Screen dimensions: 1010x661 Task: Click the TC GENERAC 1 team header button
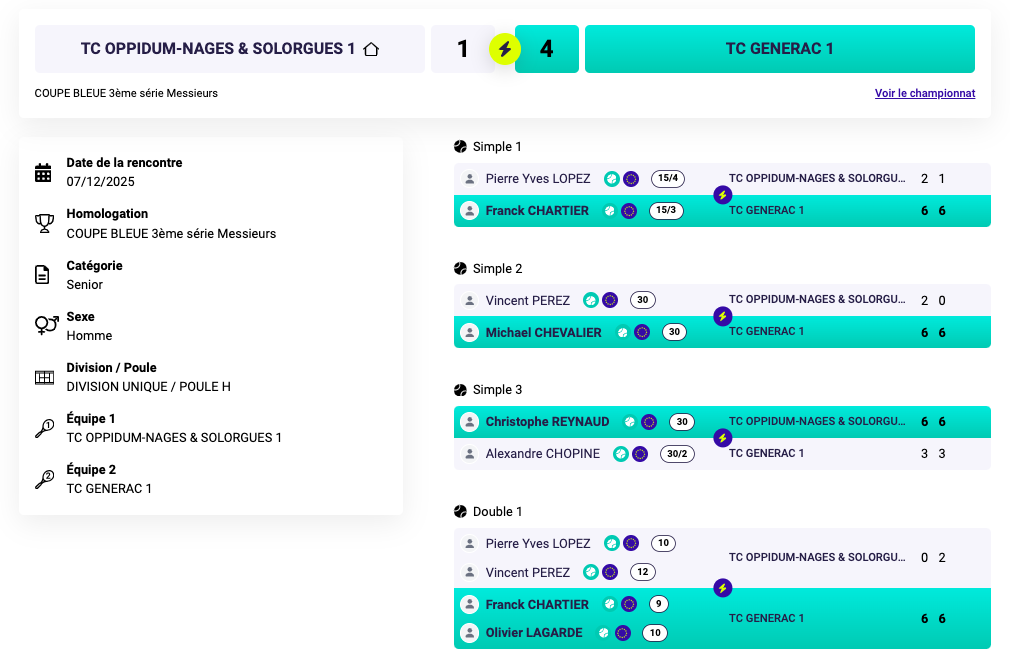click(x=779, y=49)
